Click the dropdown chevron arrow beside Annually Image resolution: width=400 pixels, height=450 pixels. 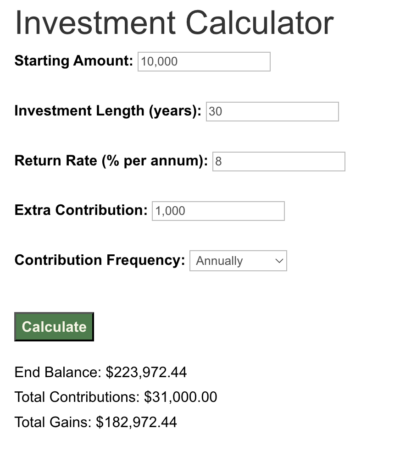tap(279, 261)
